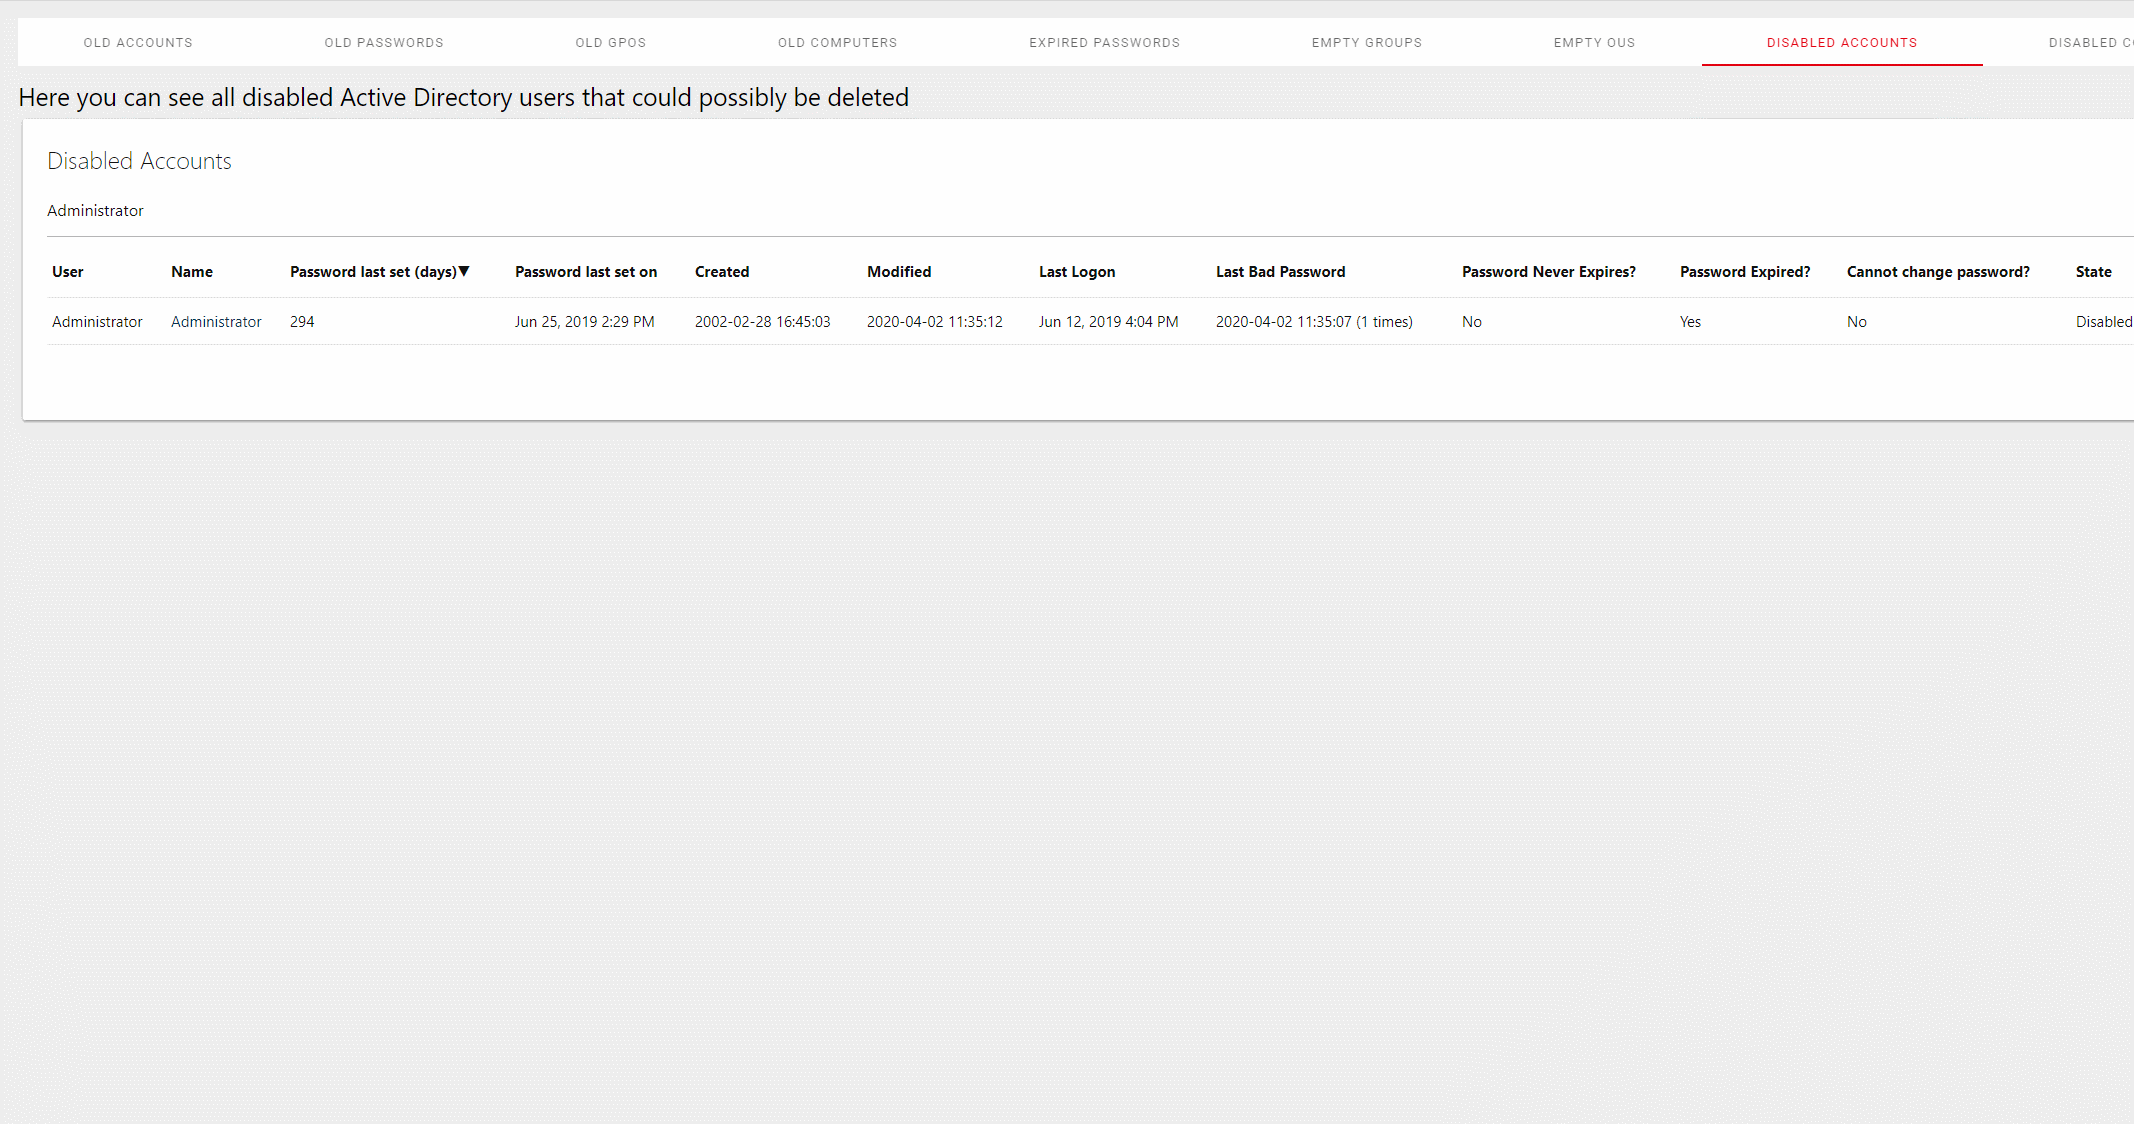The image size is (2134, 1124).
Task: Click the Administrator filter label above the table
Action: (95, 211)
